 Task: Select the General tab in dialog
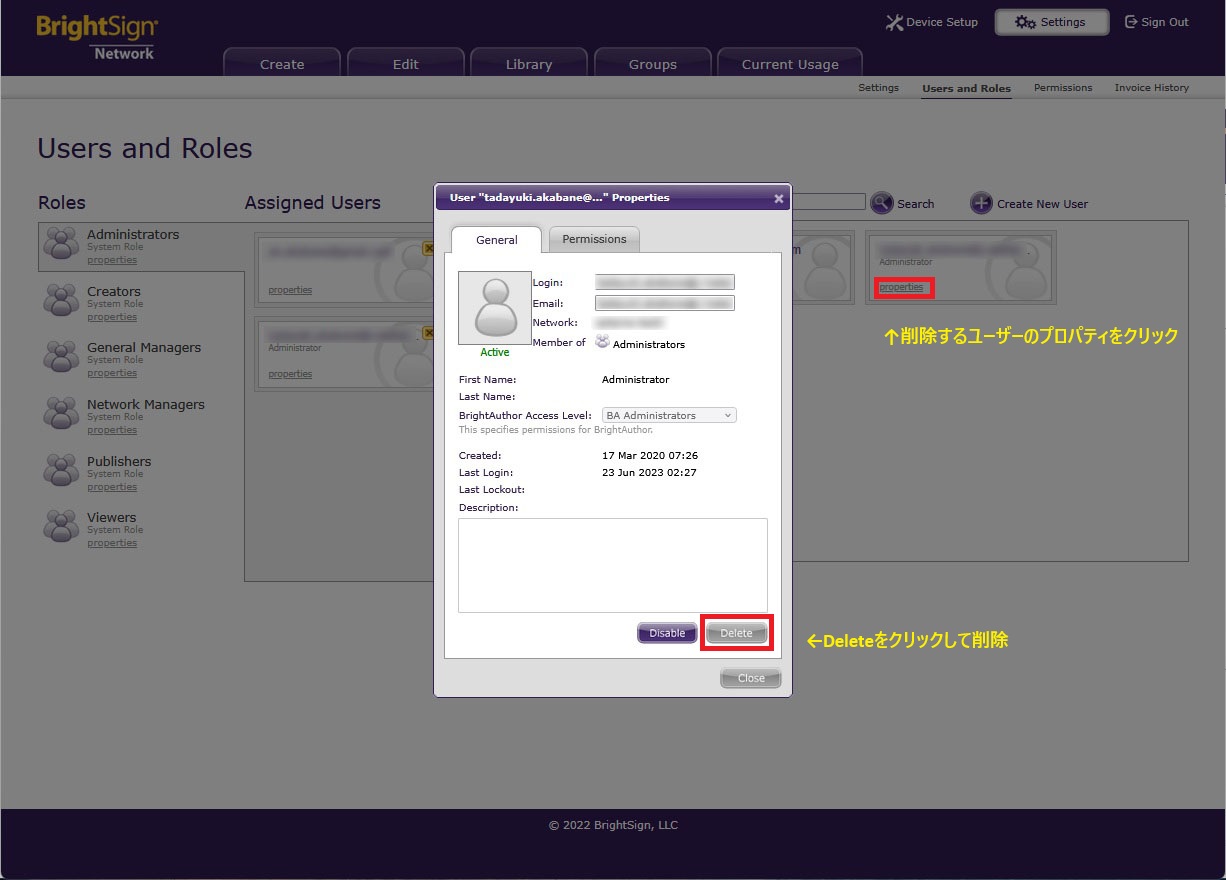pyautogui.click(x=496, y=240)
